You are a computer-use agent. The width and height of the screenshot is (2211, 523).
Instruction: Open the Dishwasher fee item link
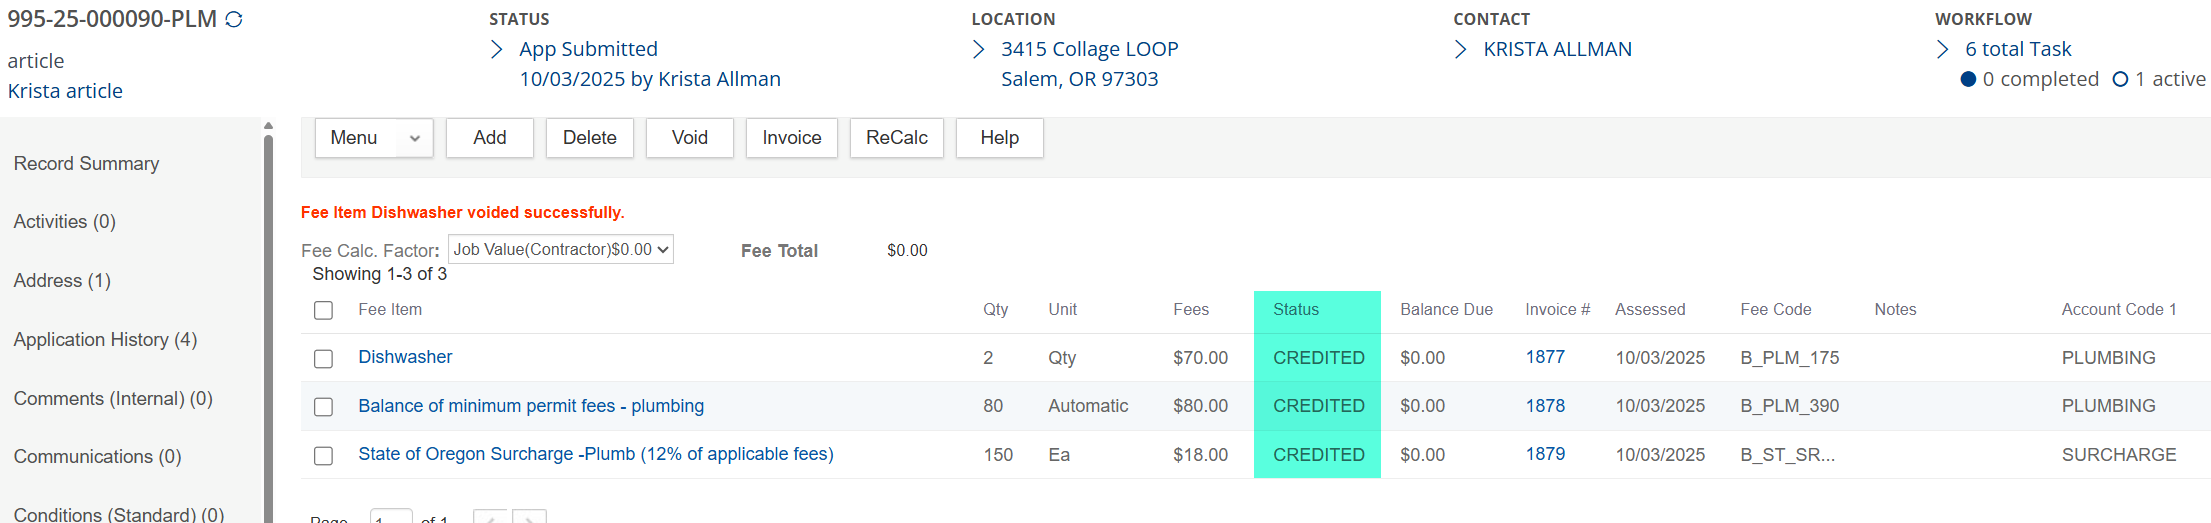(405, 357)
